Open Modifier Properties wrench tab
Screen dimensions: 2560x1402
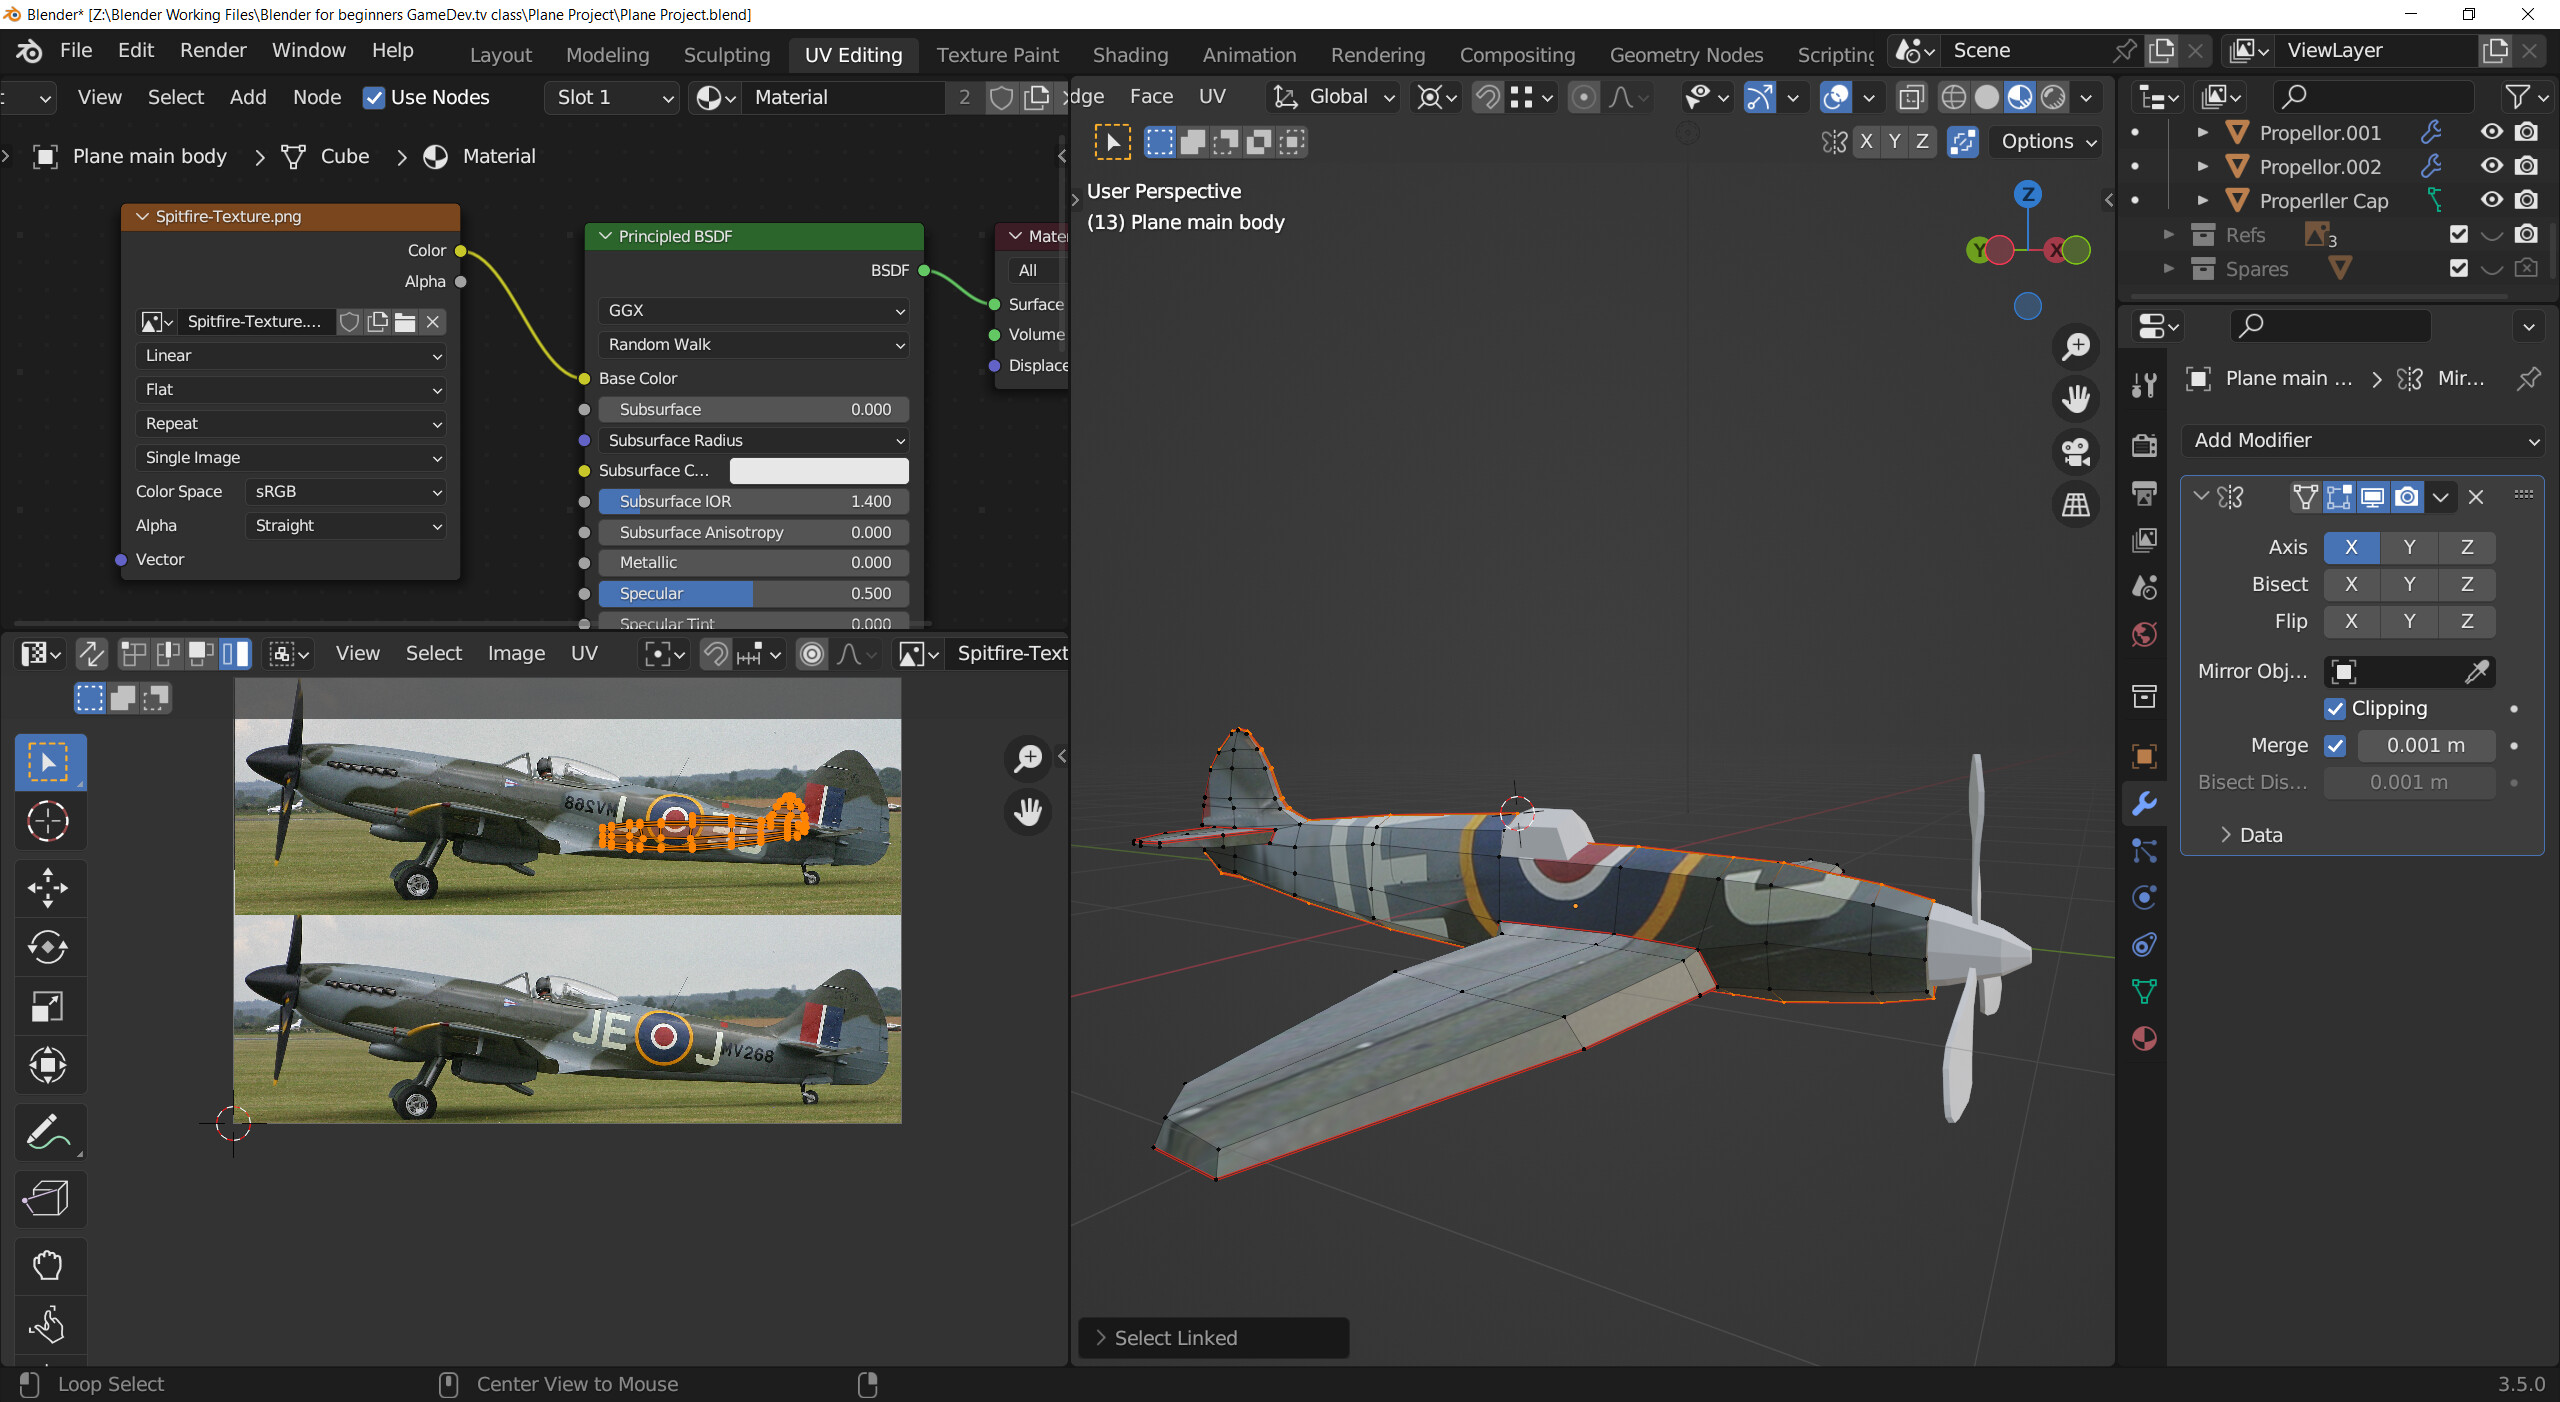point(2144,803)
